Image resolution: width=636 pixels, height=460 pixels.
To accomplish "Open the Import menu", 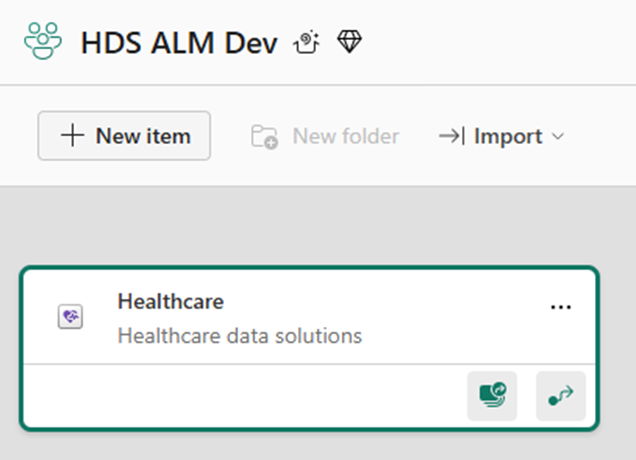I will pos(501,136).
